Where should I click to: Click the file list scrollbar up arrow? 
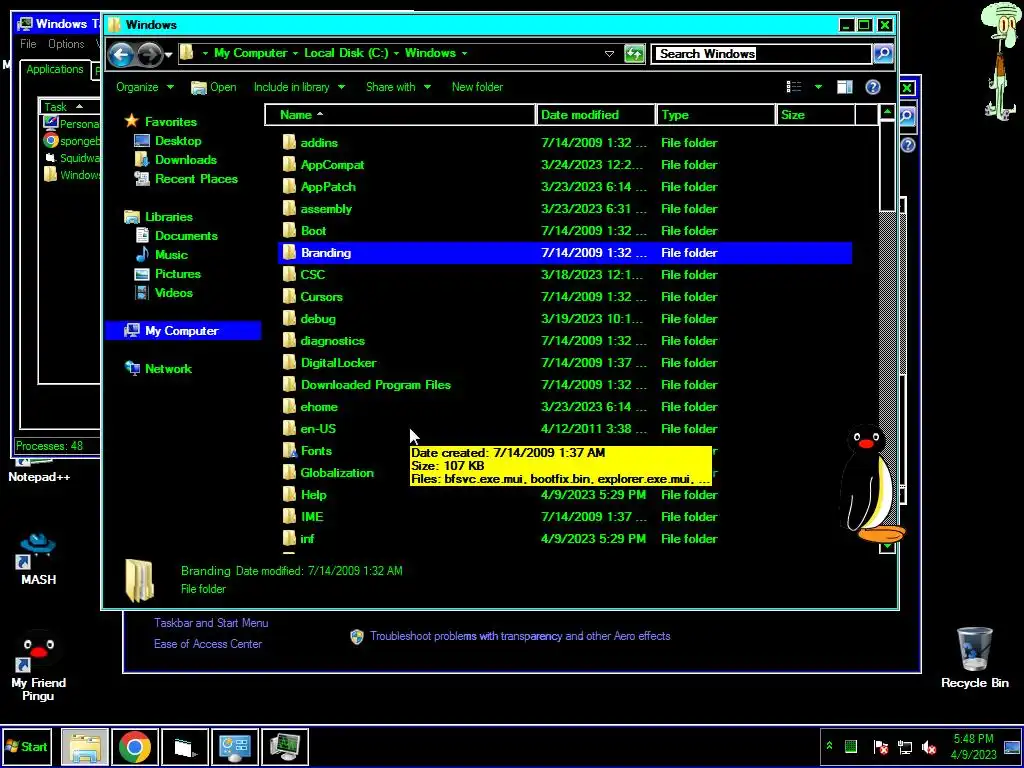point(887,112)
